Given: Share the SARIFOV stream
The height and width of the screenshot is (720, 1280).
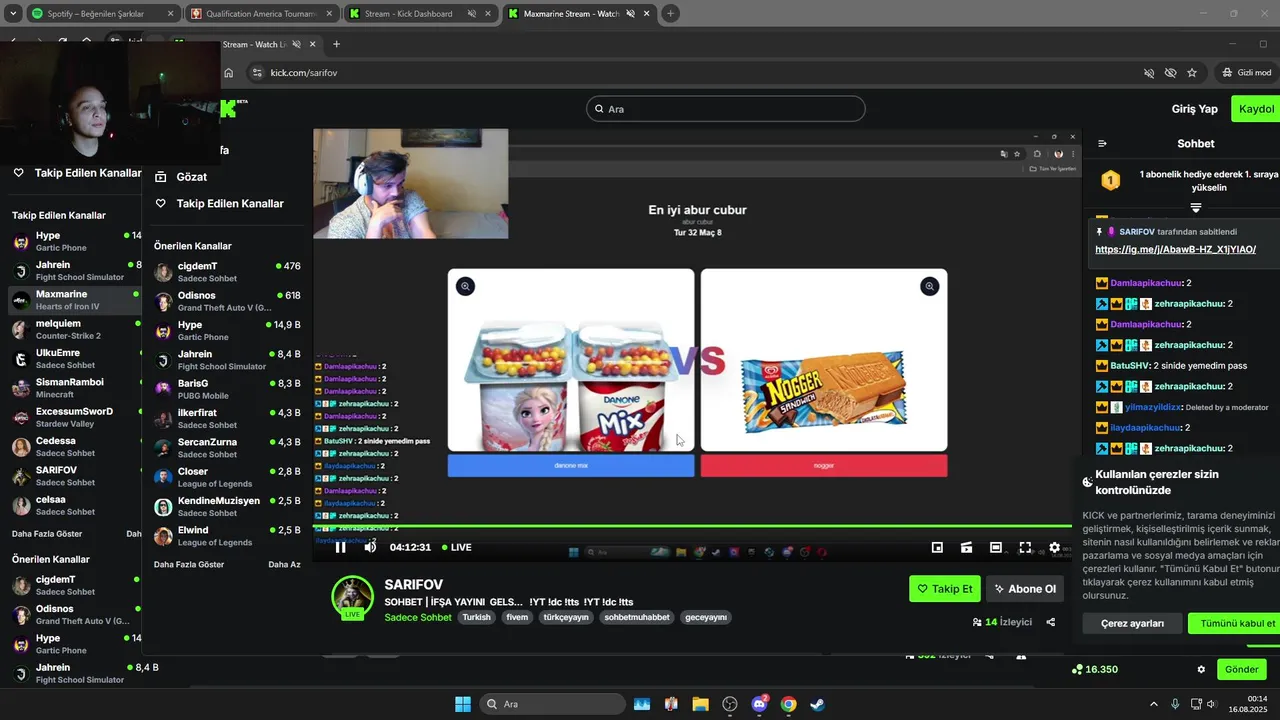Looking at the screenshot, I should pos(1050,622).
